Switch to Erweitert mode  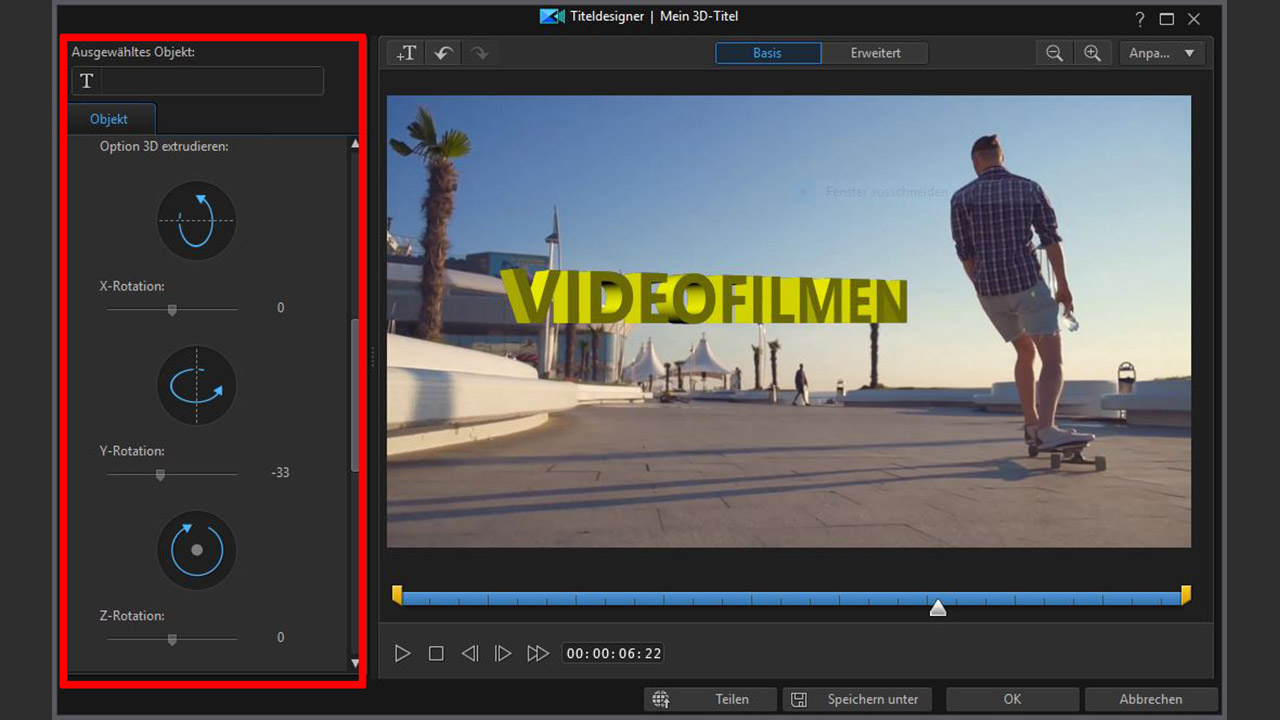875,53
